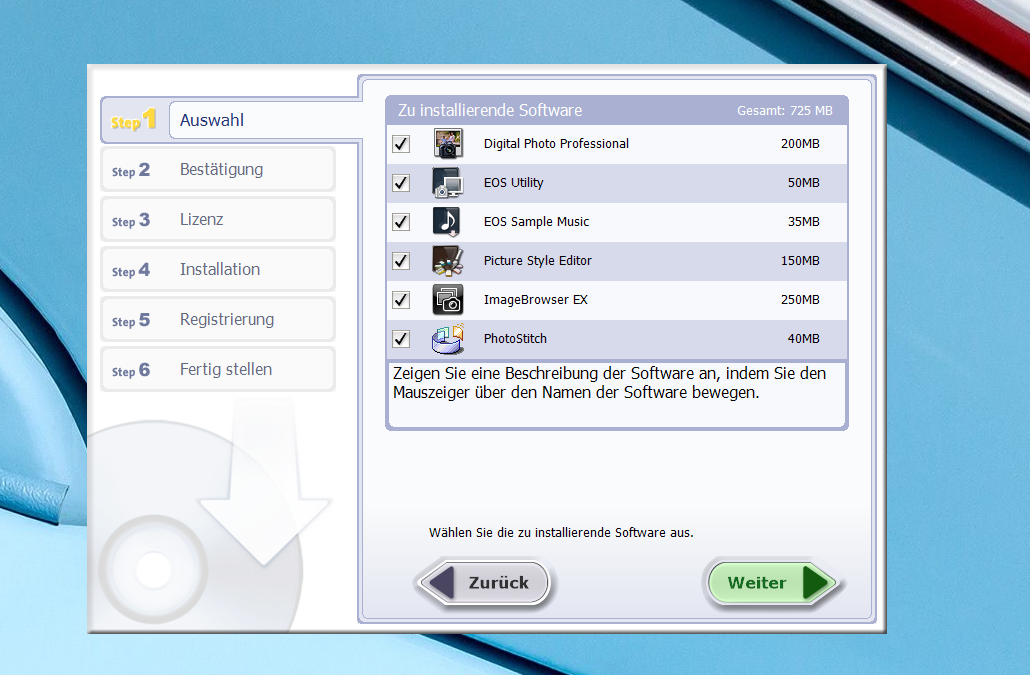Viewport: 1030px width, 675px height.
Task: Click the 35MB size value
Action: coord(804,222)
